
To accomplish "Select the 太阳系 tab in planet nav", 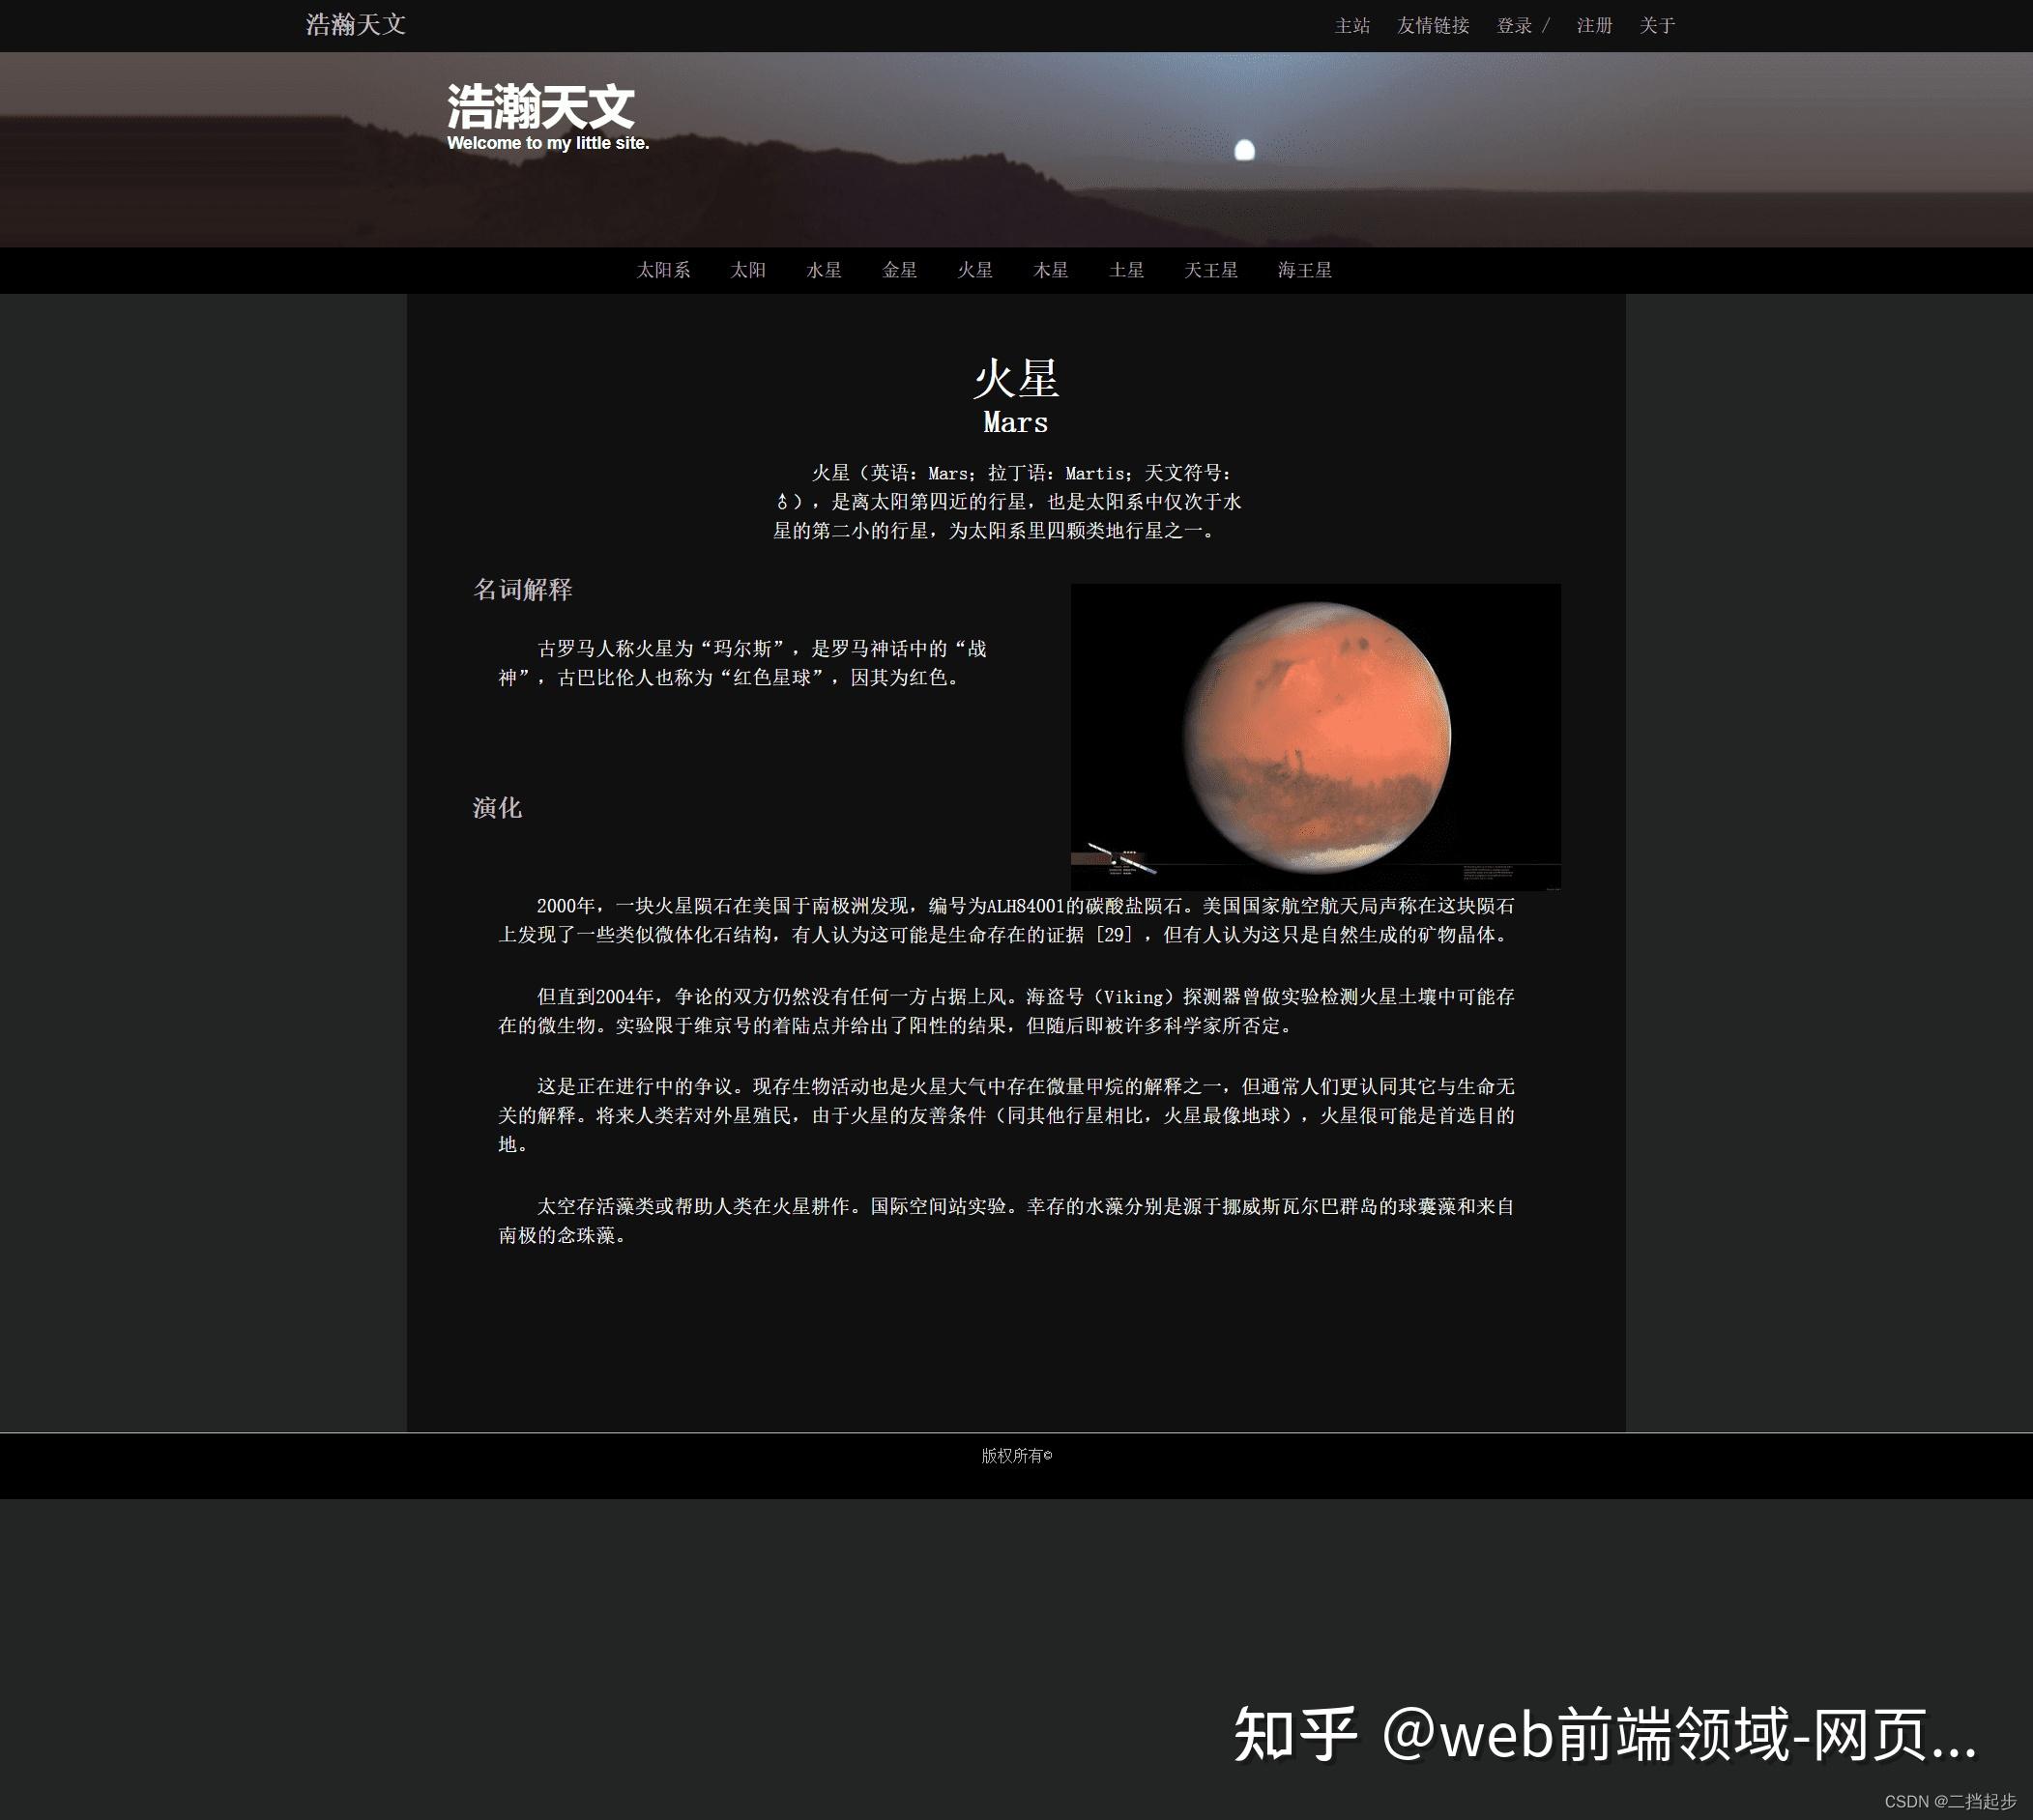I will coord(663,270).
